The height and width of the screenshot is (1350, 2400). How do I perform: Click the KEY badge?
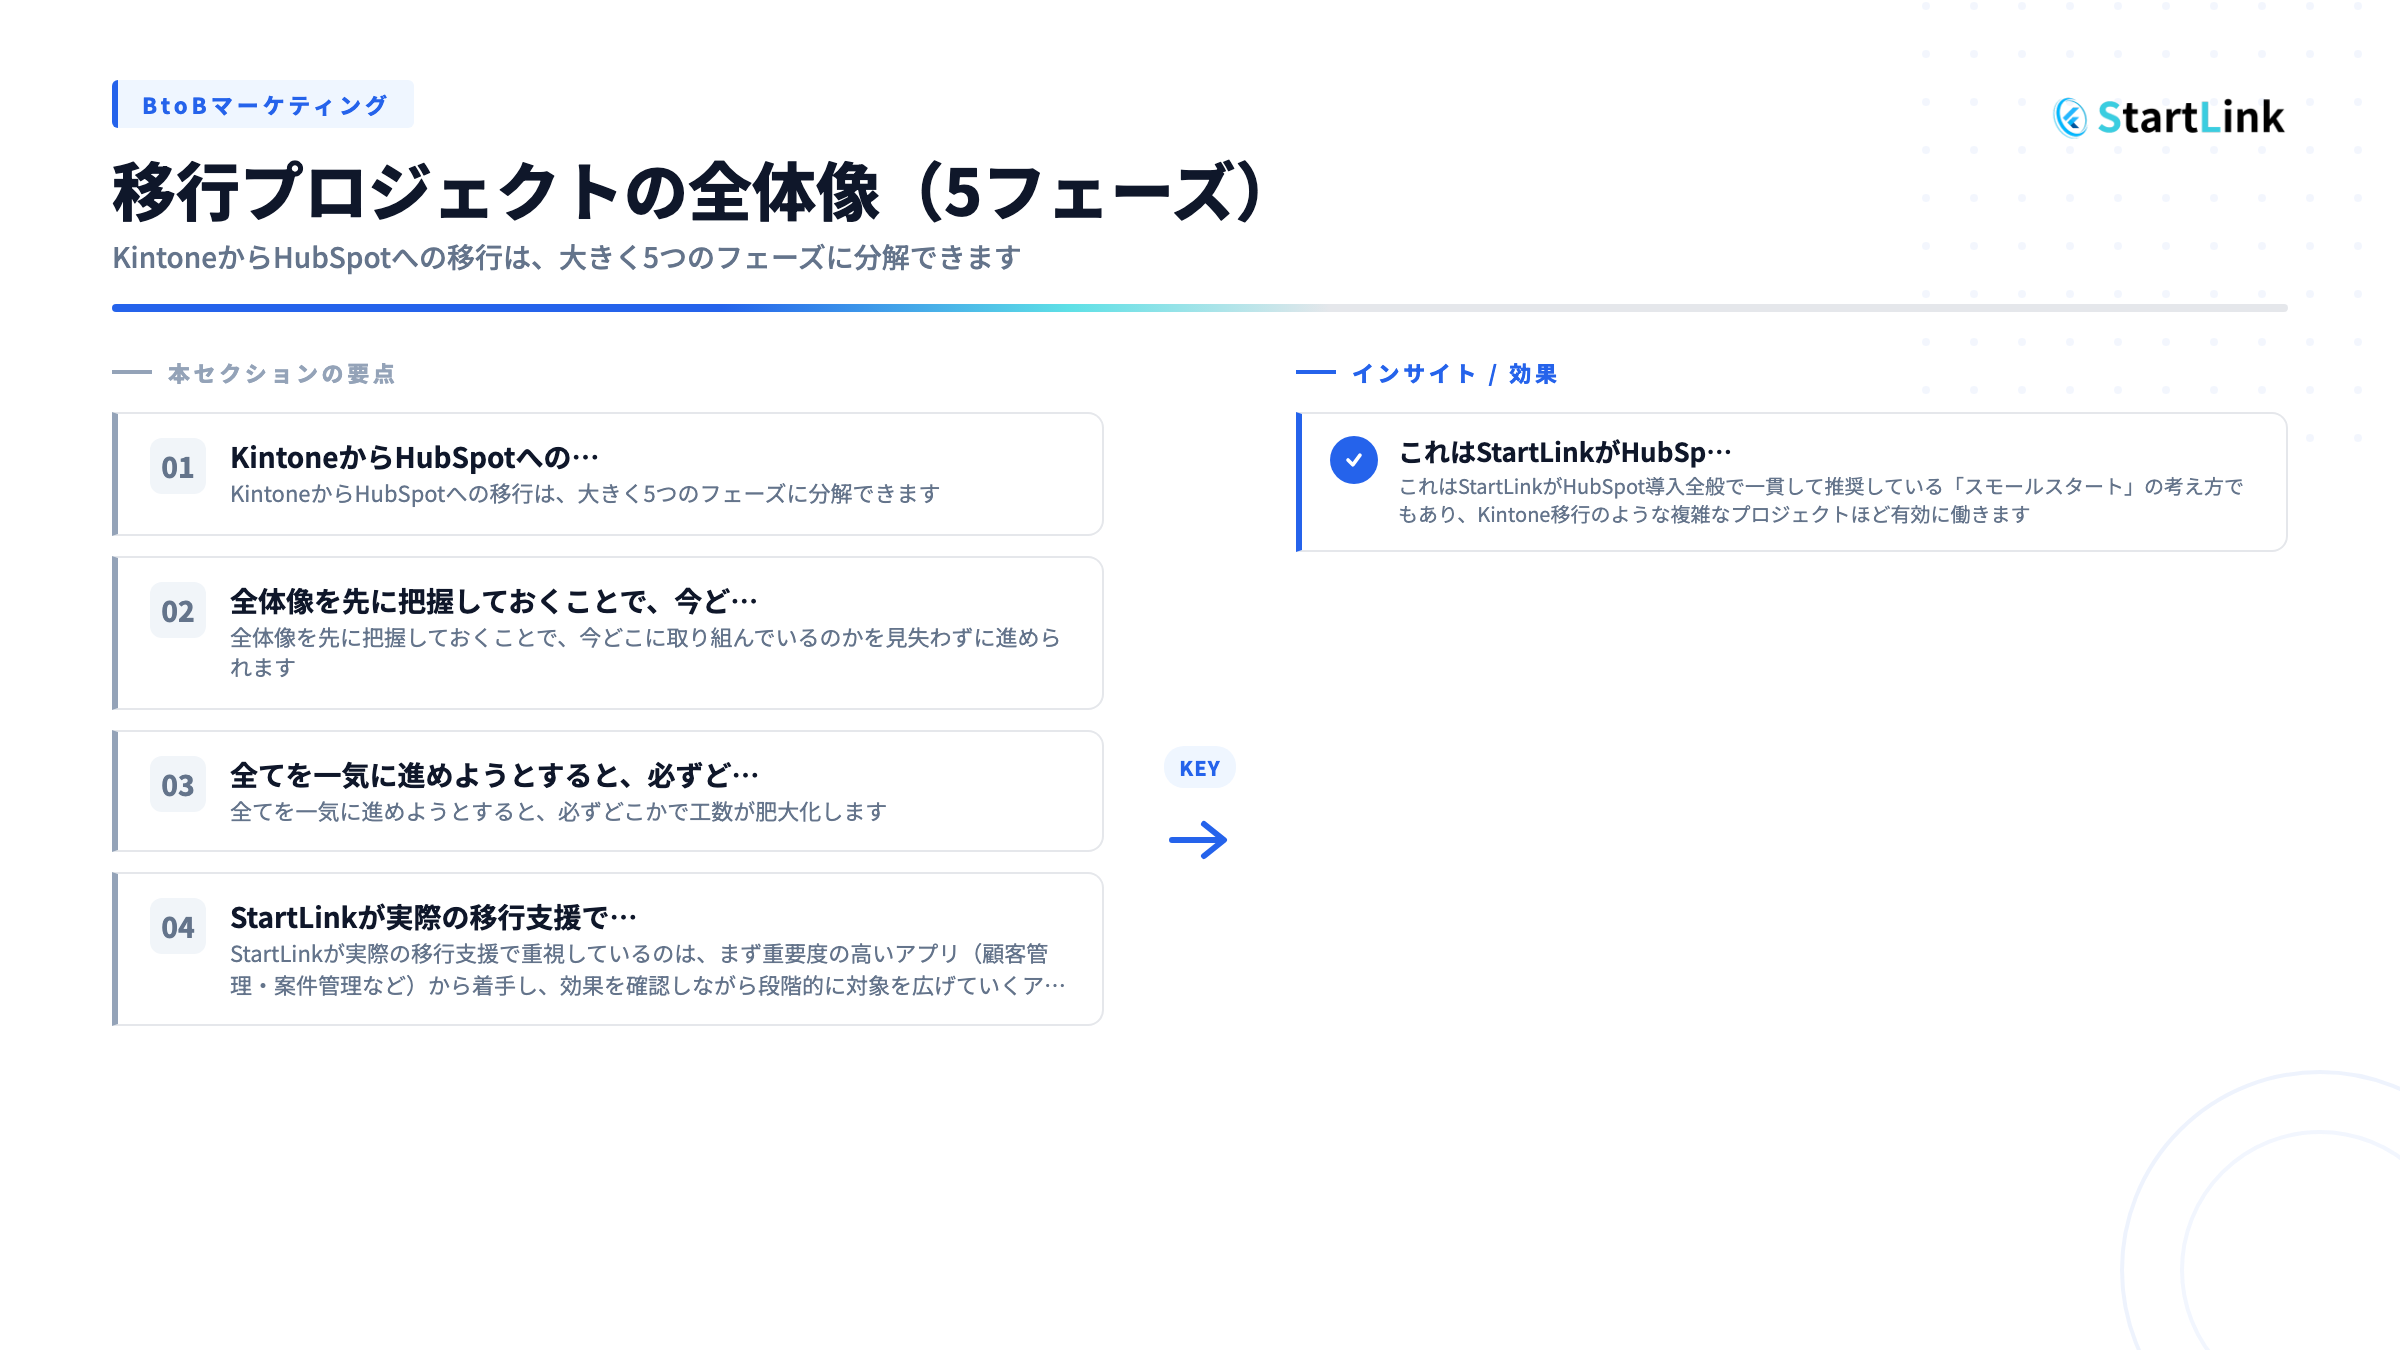click(1199, 768)
